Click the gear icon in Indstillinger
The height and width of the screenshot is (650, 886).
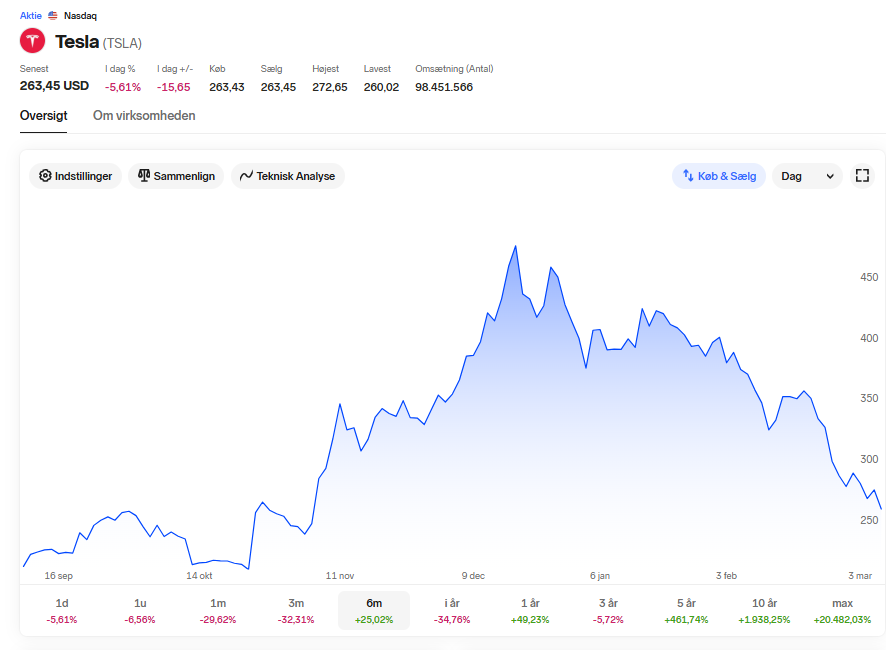(x=45, y=176)
